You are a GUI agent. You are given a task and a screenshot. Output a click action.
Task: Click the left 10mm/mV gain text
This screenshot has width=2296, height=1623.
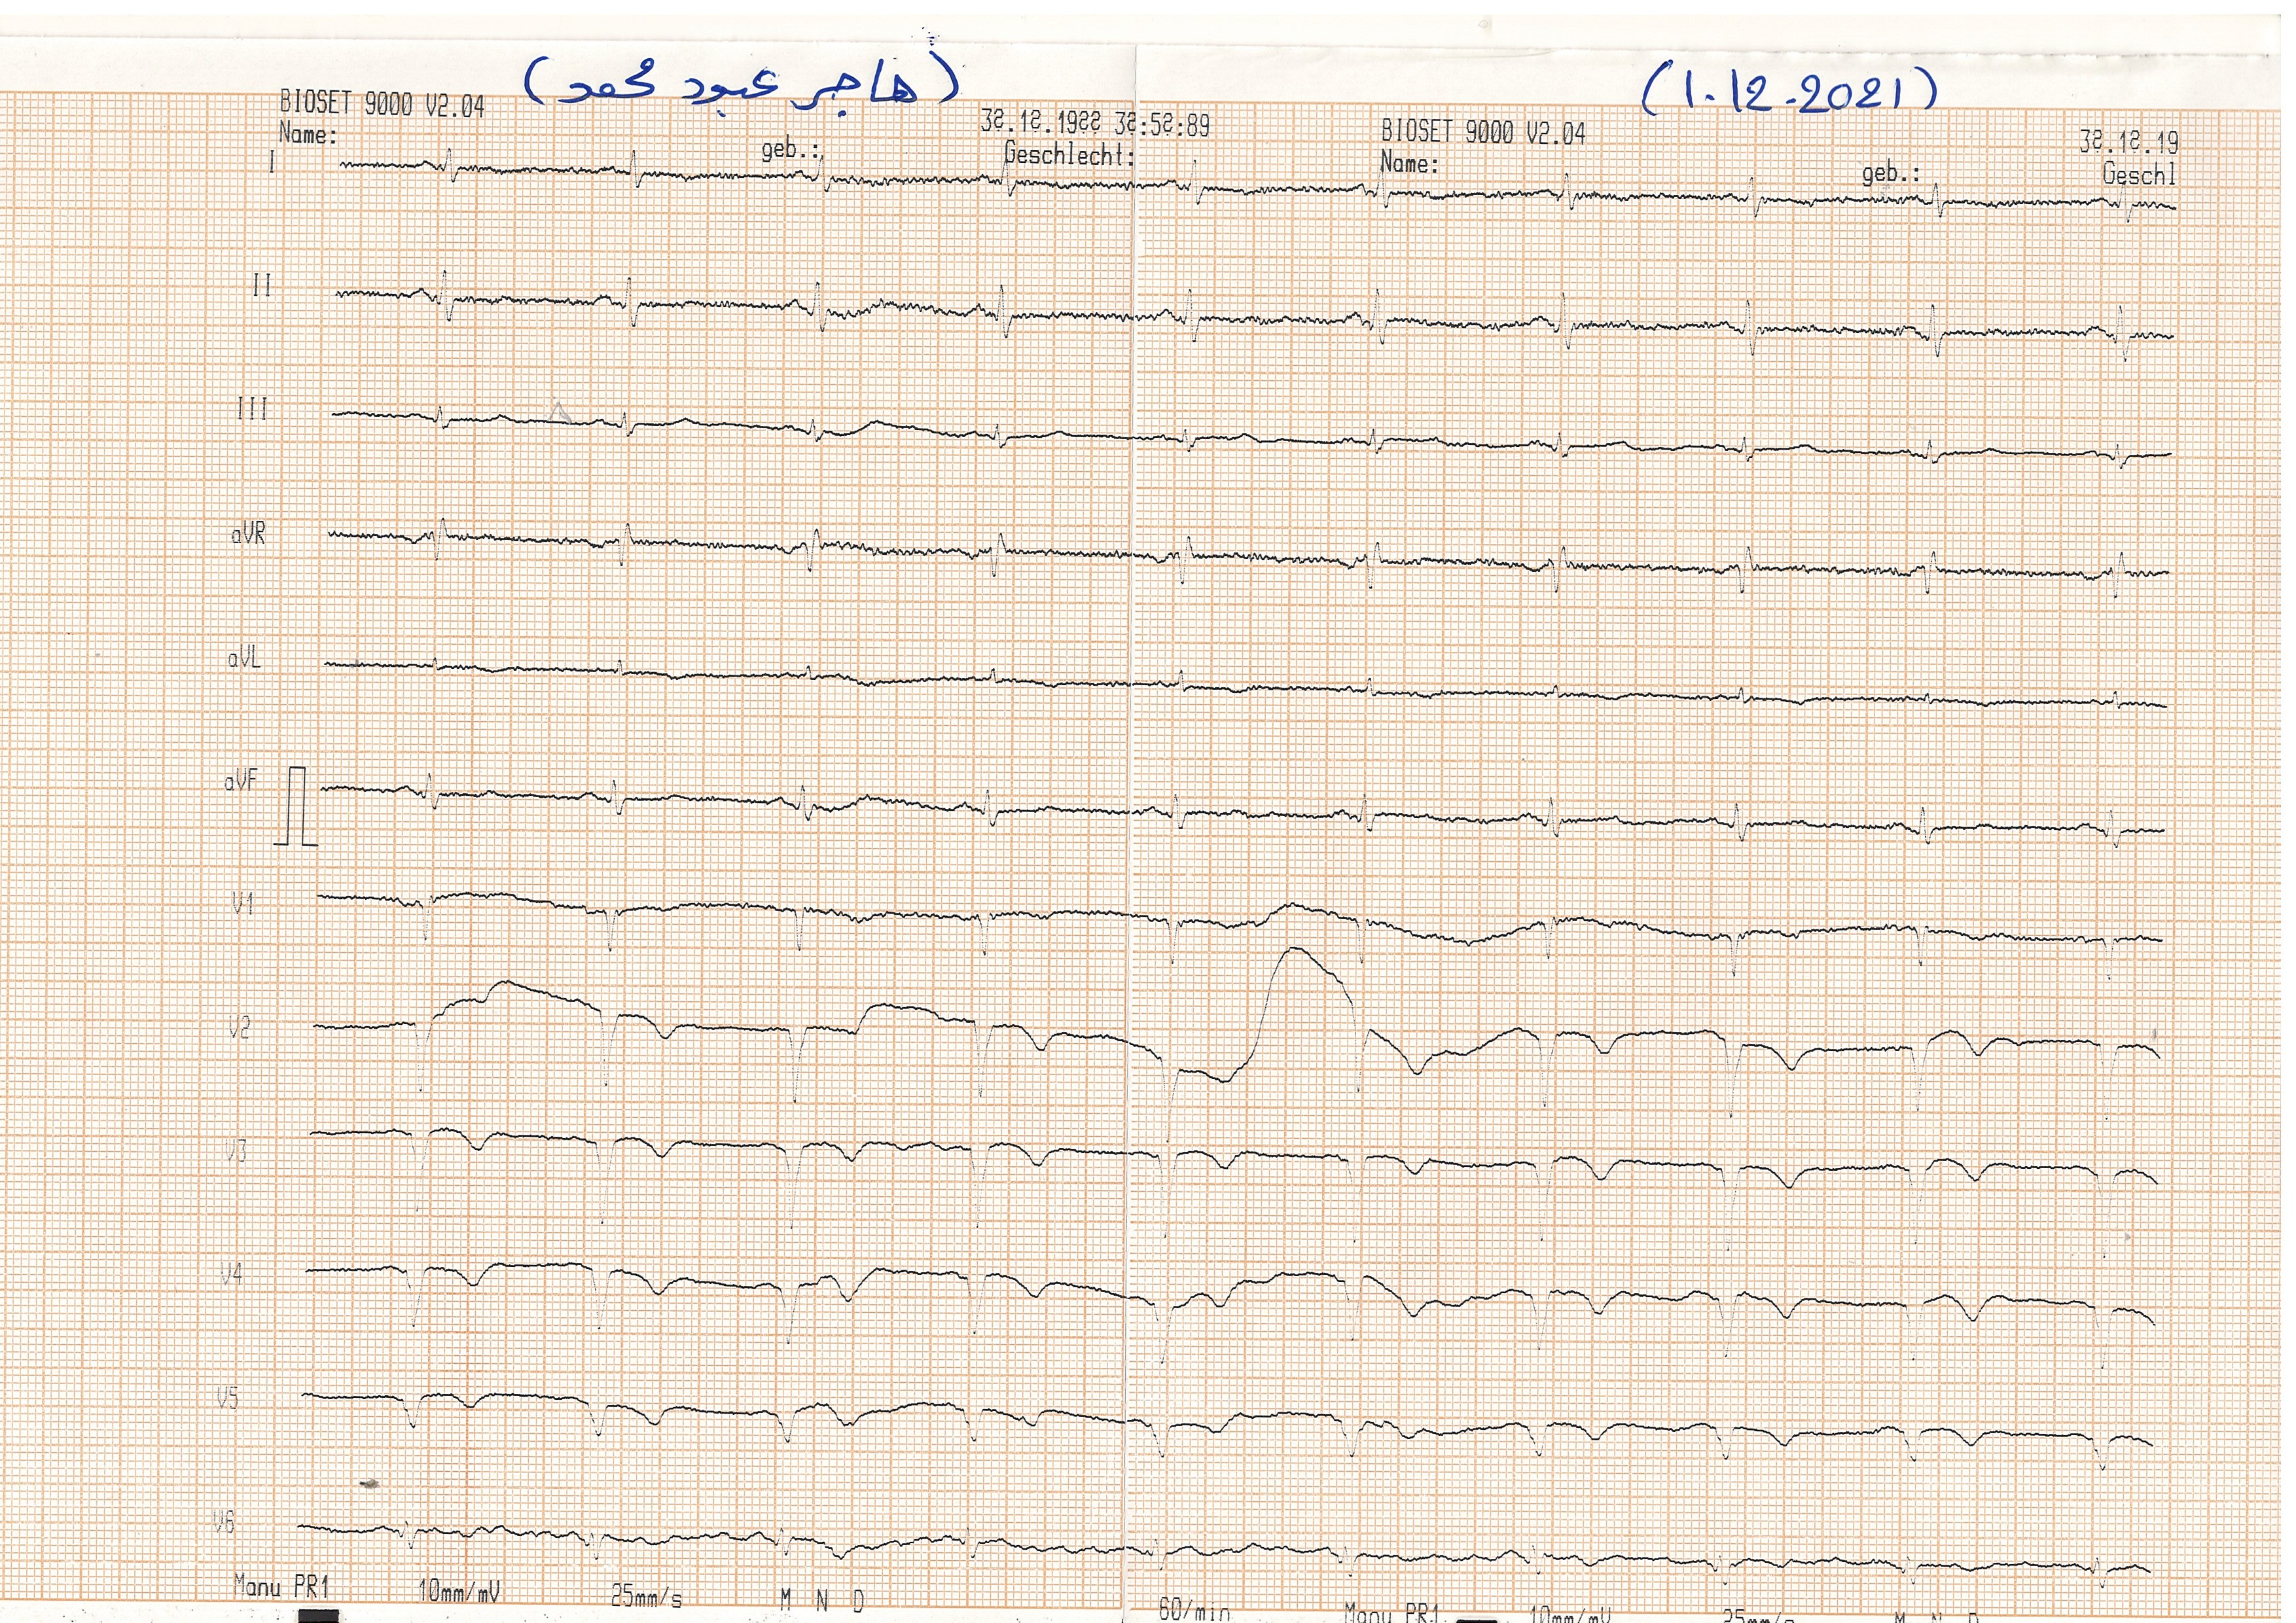459,1591
